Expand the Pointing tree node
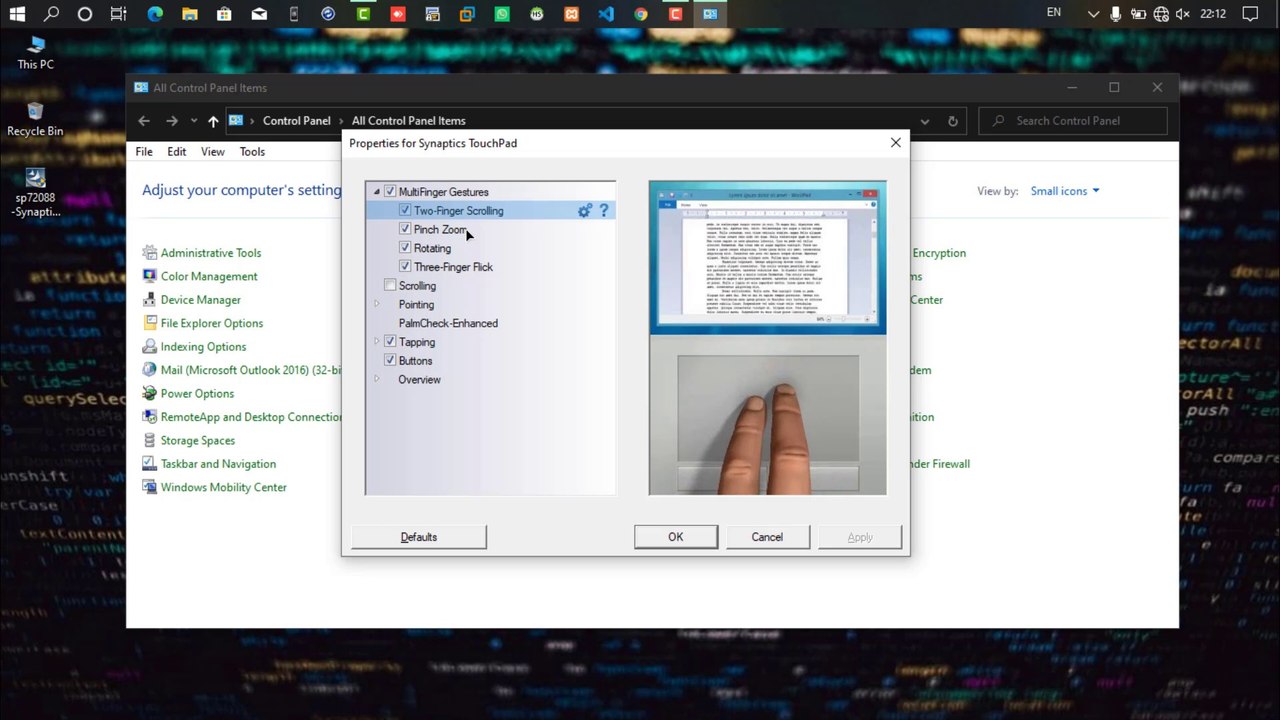Screen dimensions: 1280x720 pos(377,305)
